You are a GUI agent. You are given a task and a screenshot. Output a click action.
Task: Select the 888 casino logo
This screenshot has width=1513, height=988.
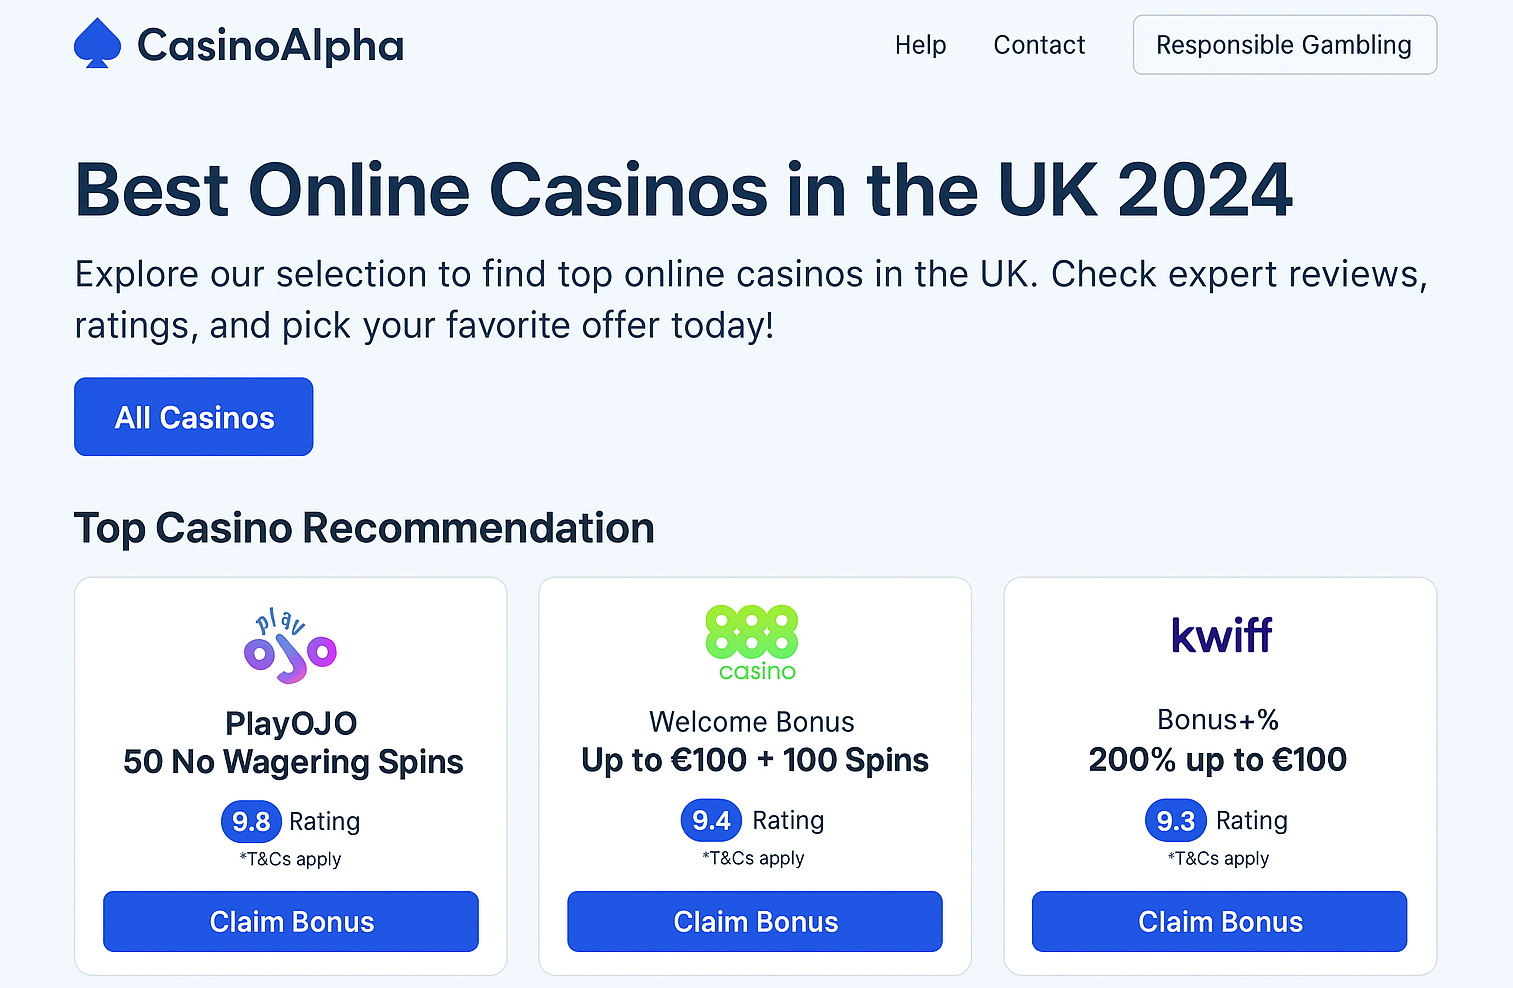(752, 643)
